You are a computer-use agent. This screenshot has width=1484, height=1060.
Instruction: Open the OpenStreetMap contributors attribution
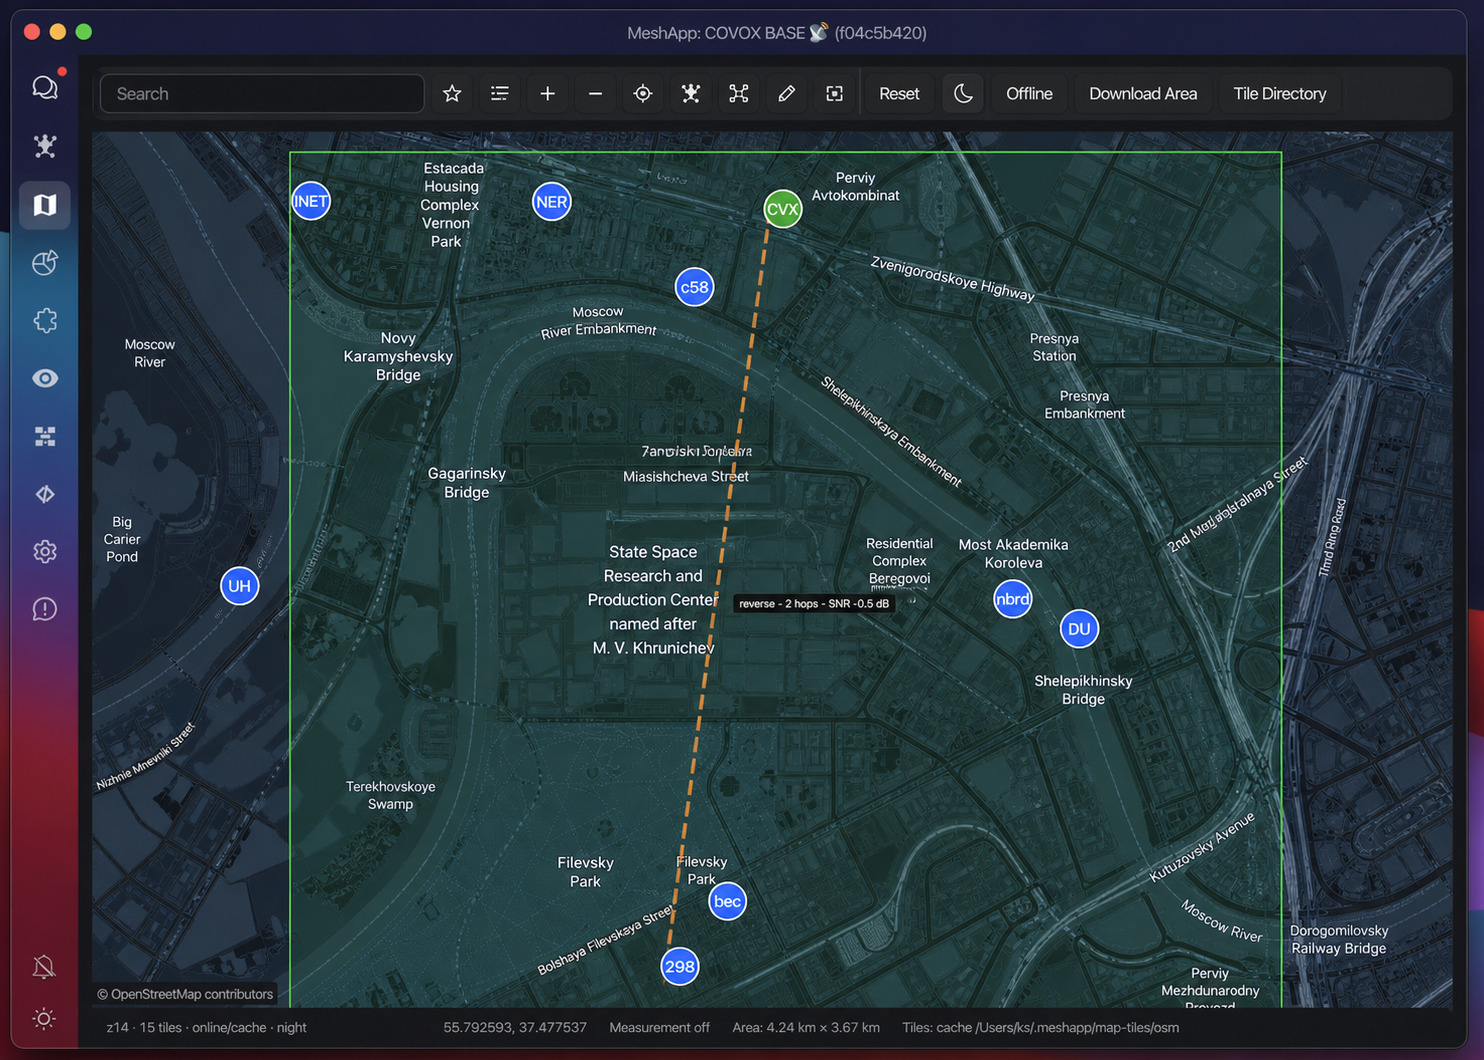point(185,994)
